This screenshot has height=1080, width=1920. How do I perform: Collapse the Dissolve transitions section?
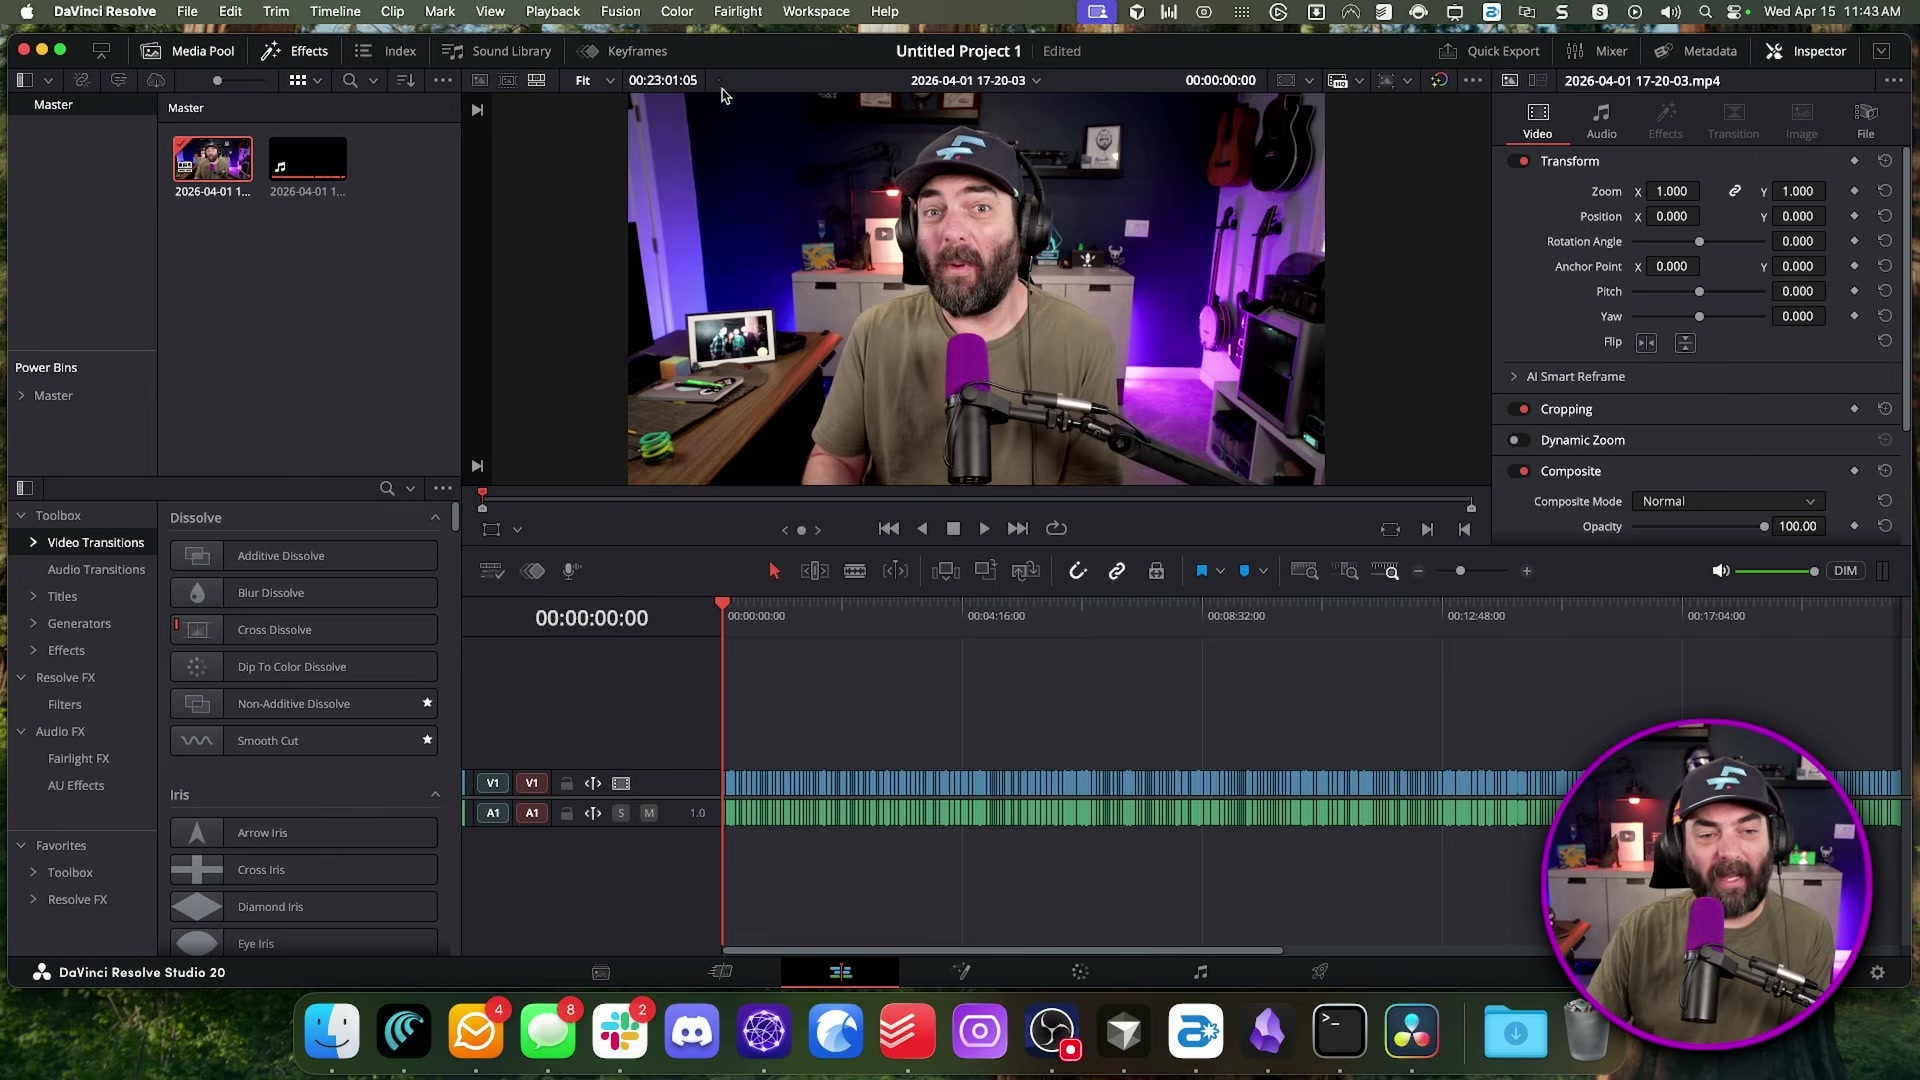pyautogui.click(x=434, y=517)
